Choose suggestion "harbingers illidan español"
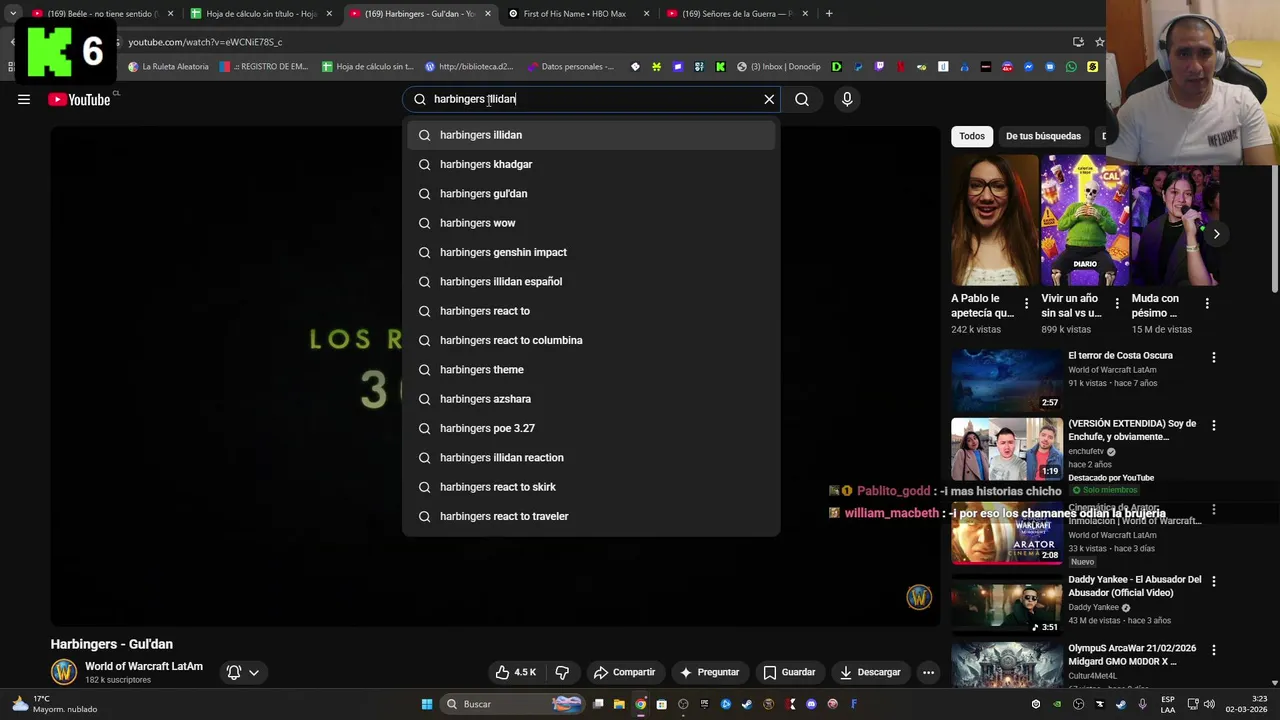 click(591, 281)
